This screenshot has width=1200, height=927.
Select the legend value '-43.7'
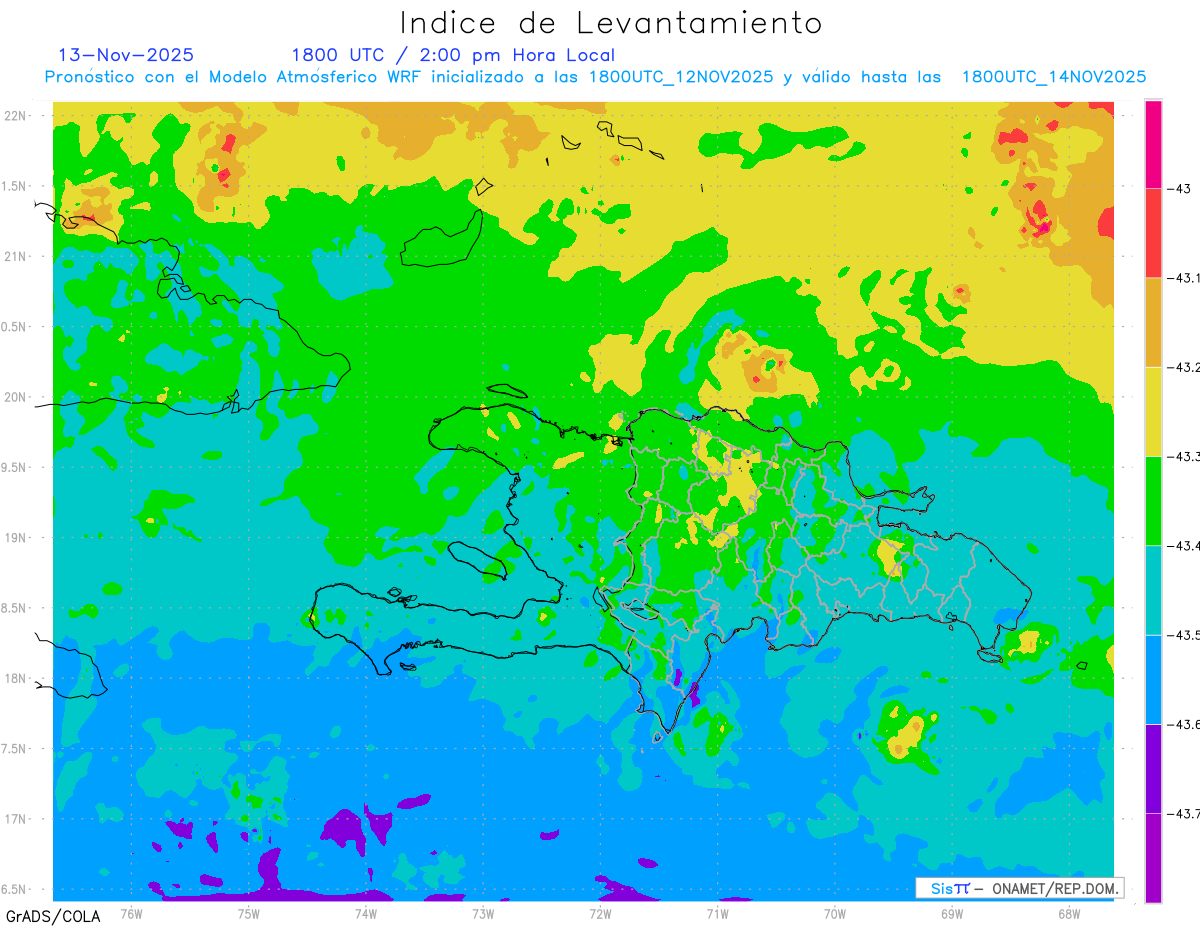[x=1182, y=813]
